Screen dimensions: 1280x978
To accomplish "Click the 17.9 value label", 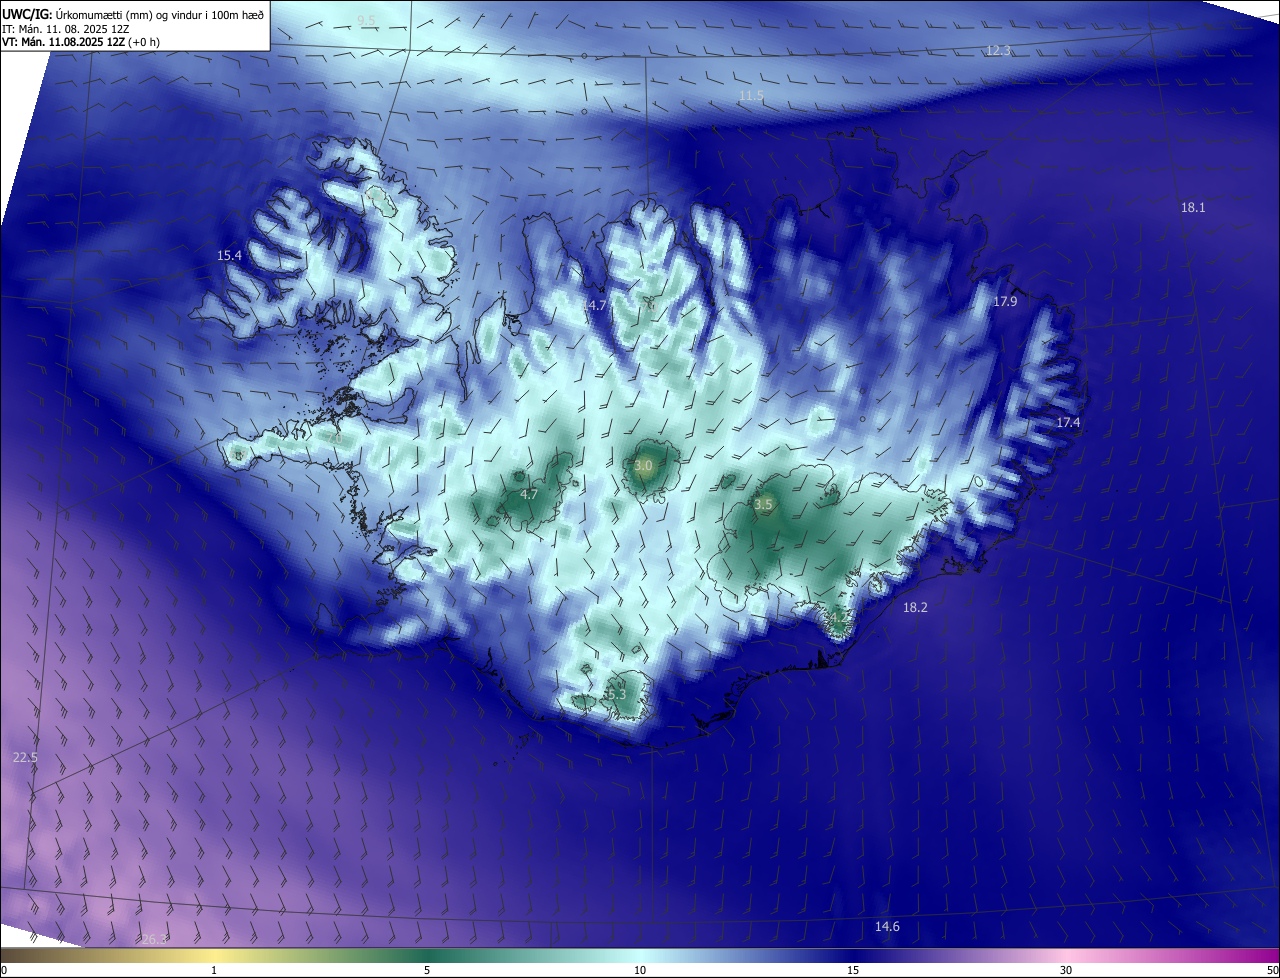I will (x=1005, y=301).
